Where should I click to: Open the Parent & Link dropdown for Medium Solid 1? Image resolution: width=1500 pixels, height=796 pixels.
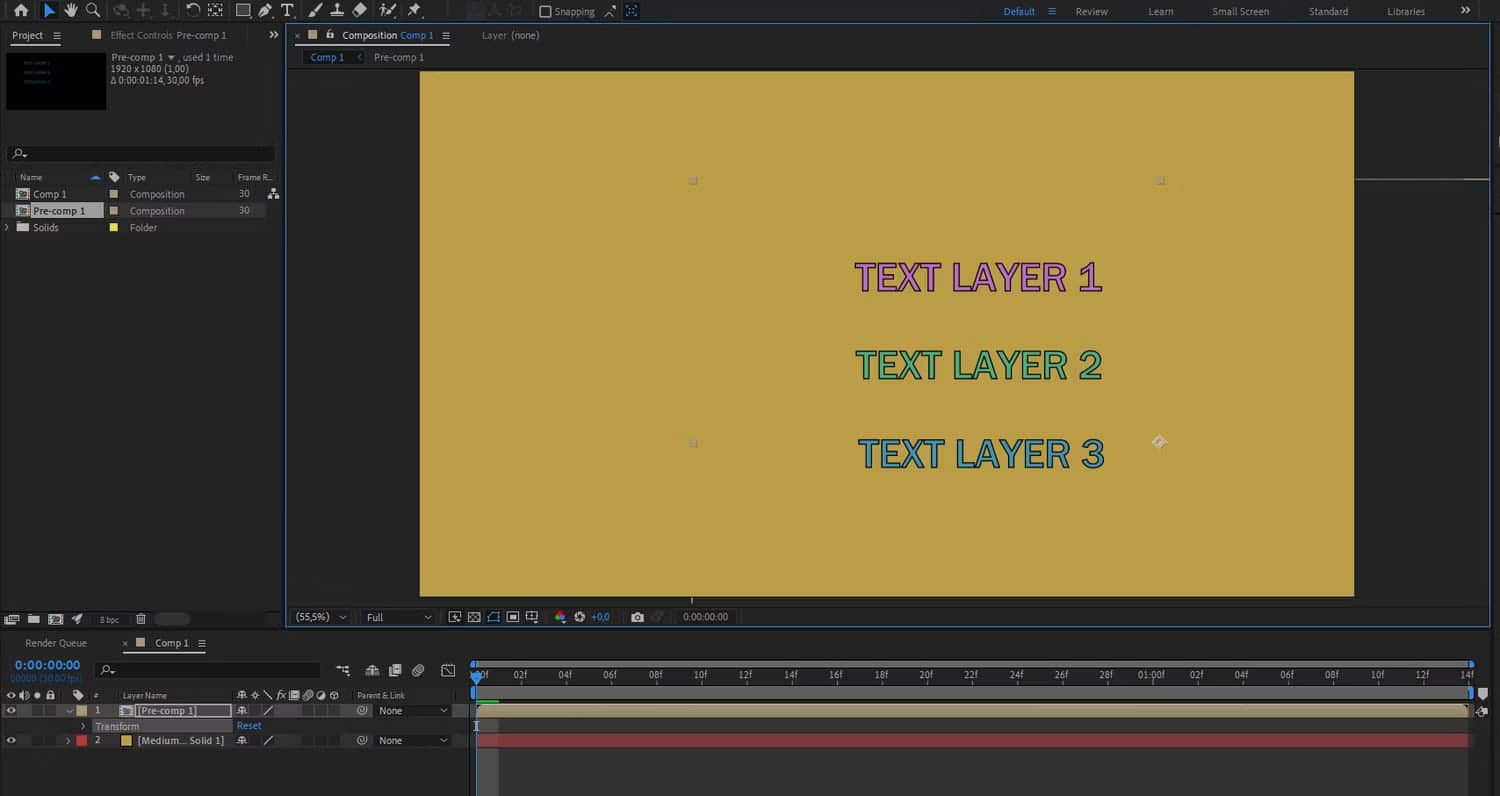(x=412, y=740)
